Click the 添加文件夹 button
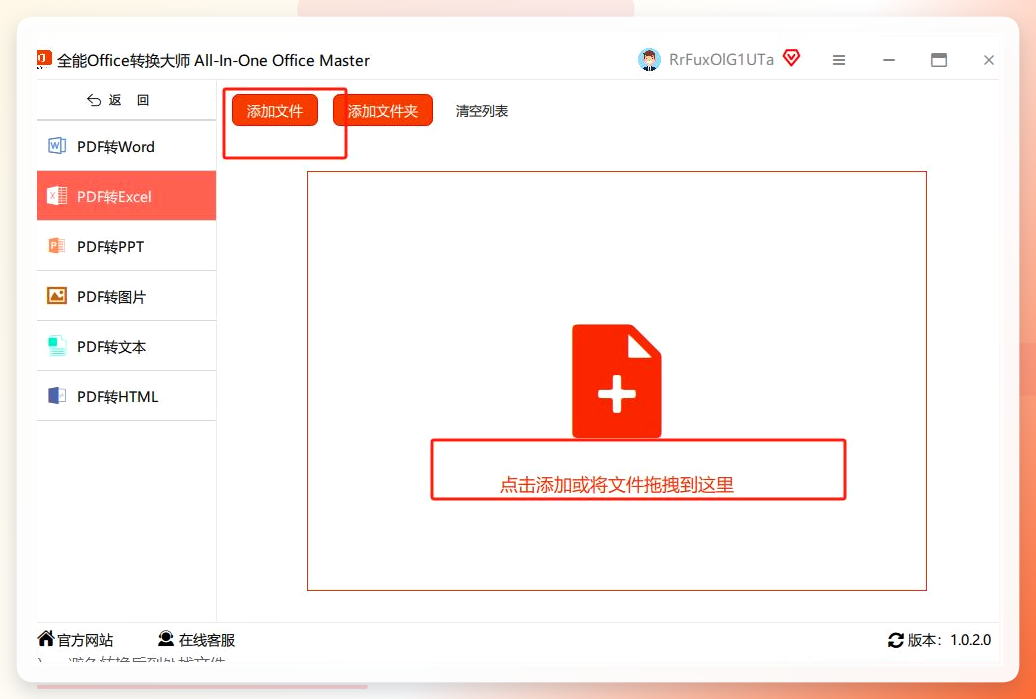 pyautogui.click(x=383, y=110)
